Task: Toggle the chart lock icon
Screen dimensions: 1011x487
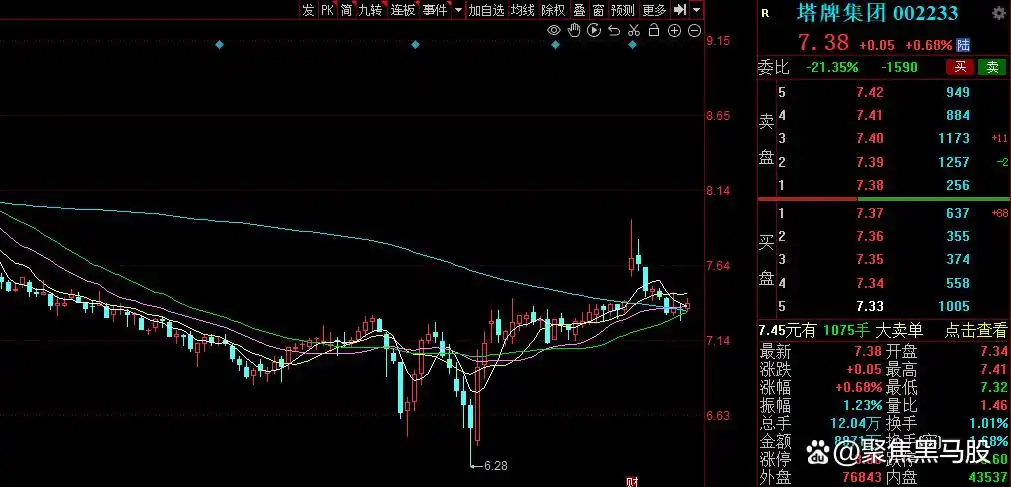Action: [654, 30]
